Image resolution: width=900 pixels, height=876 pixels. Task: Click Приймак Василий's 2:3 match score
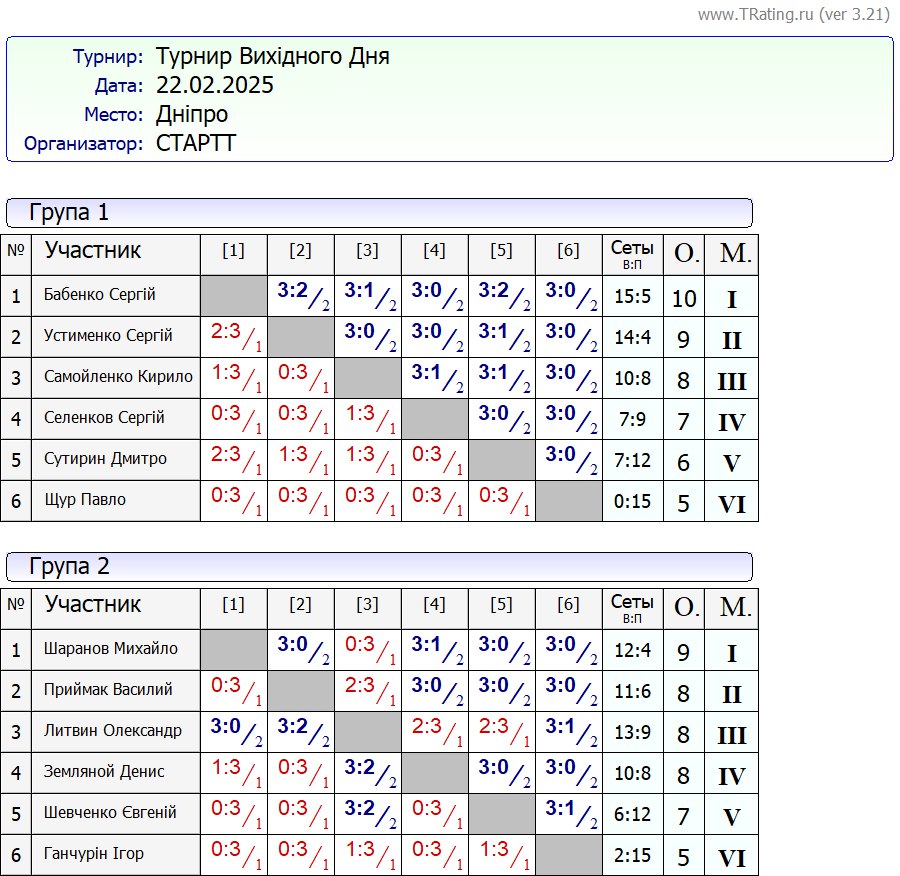[x=367, y=688]
